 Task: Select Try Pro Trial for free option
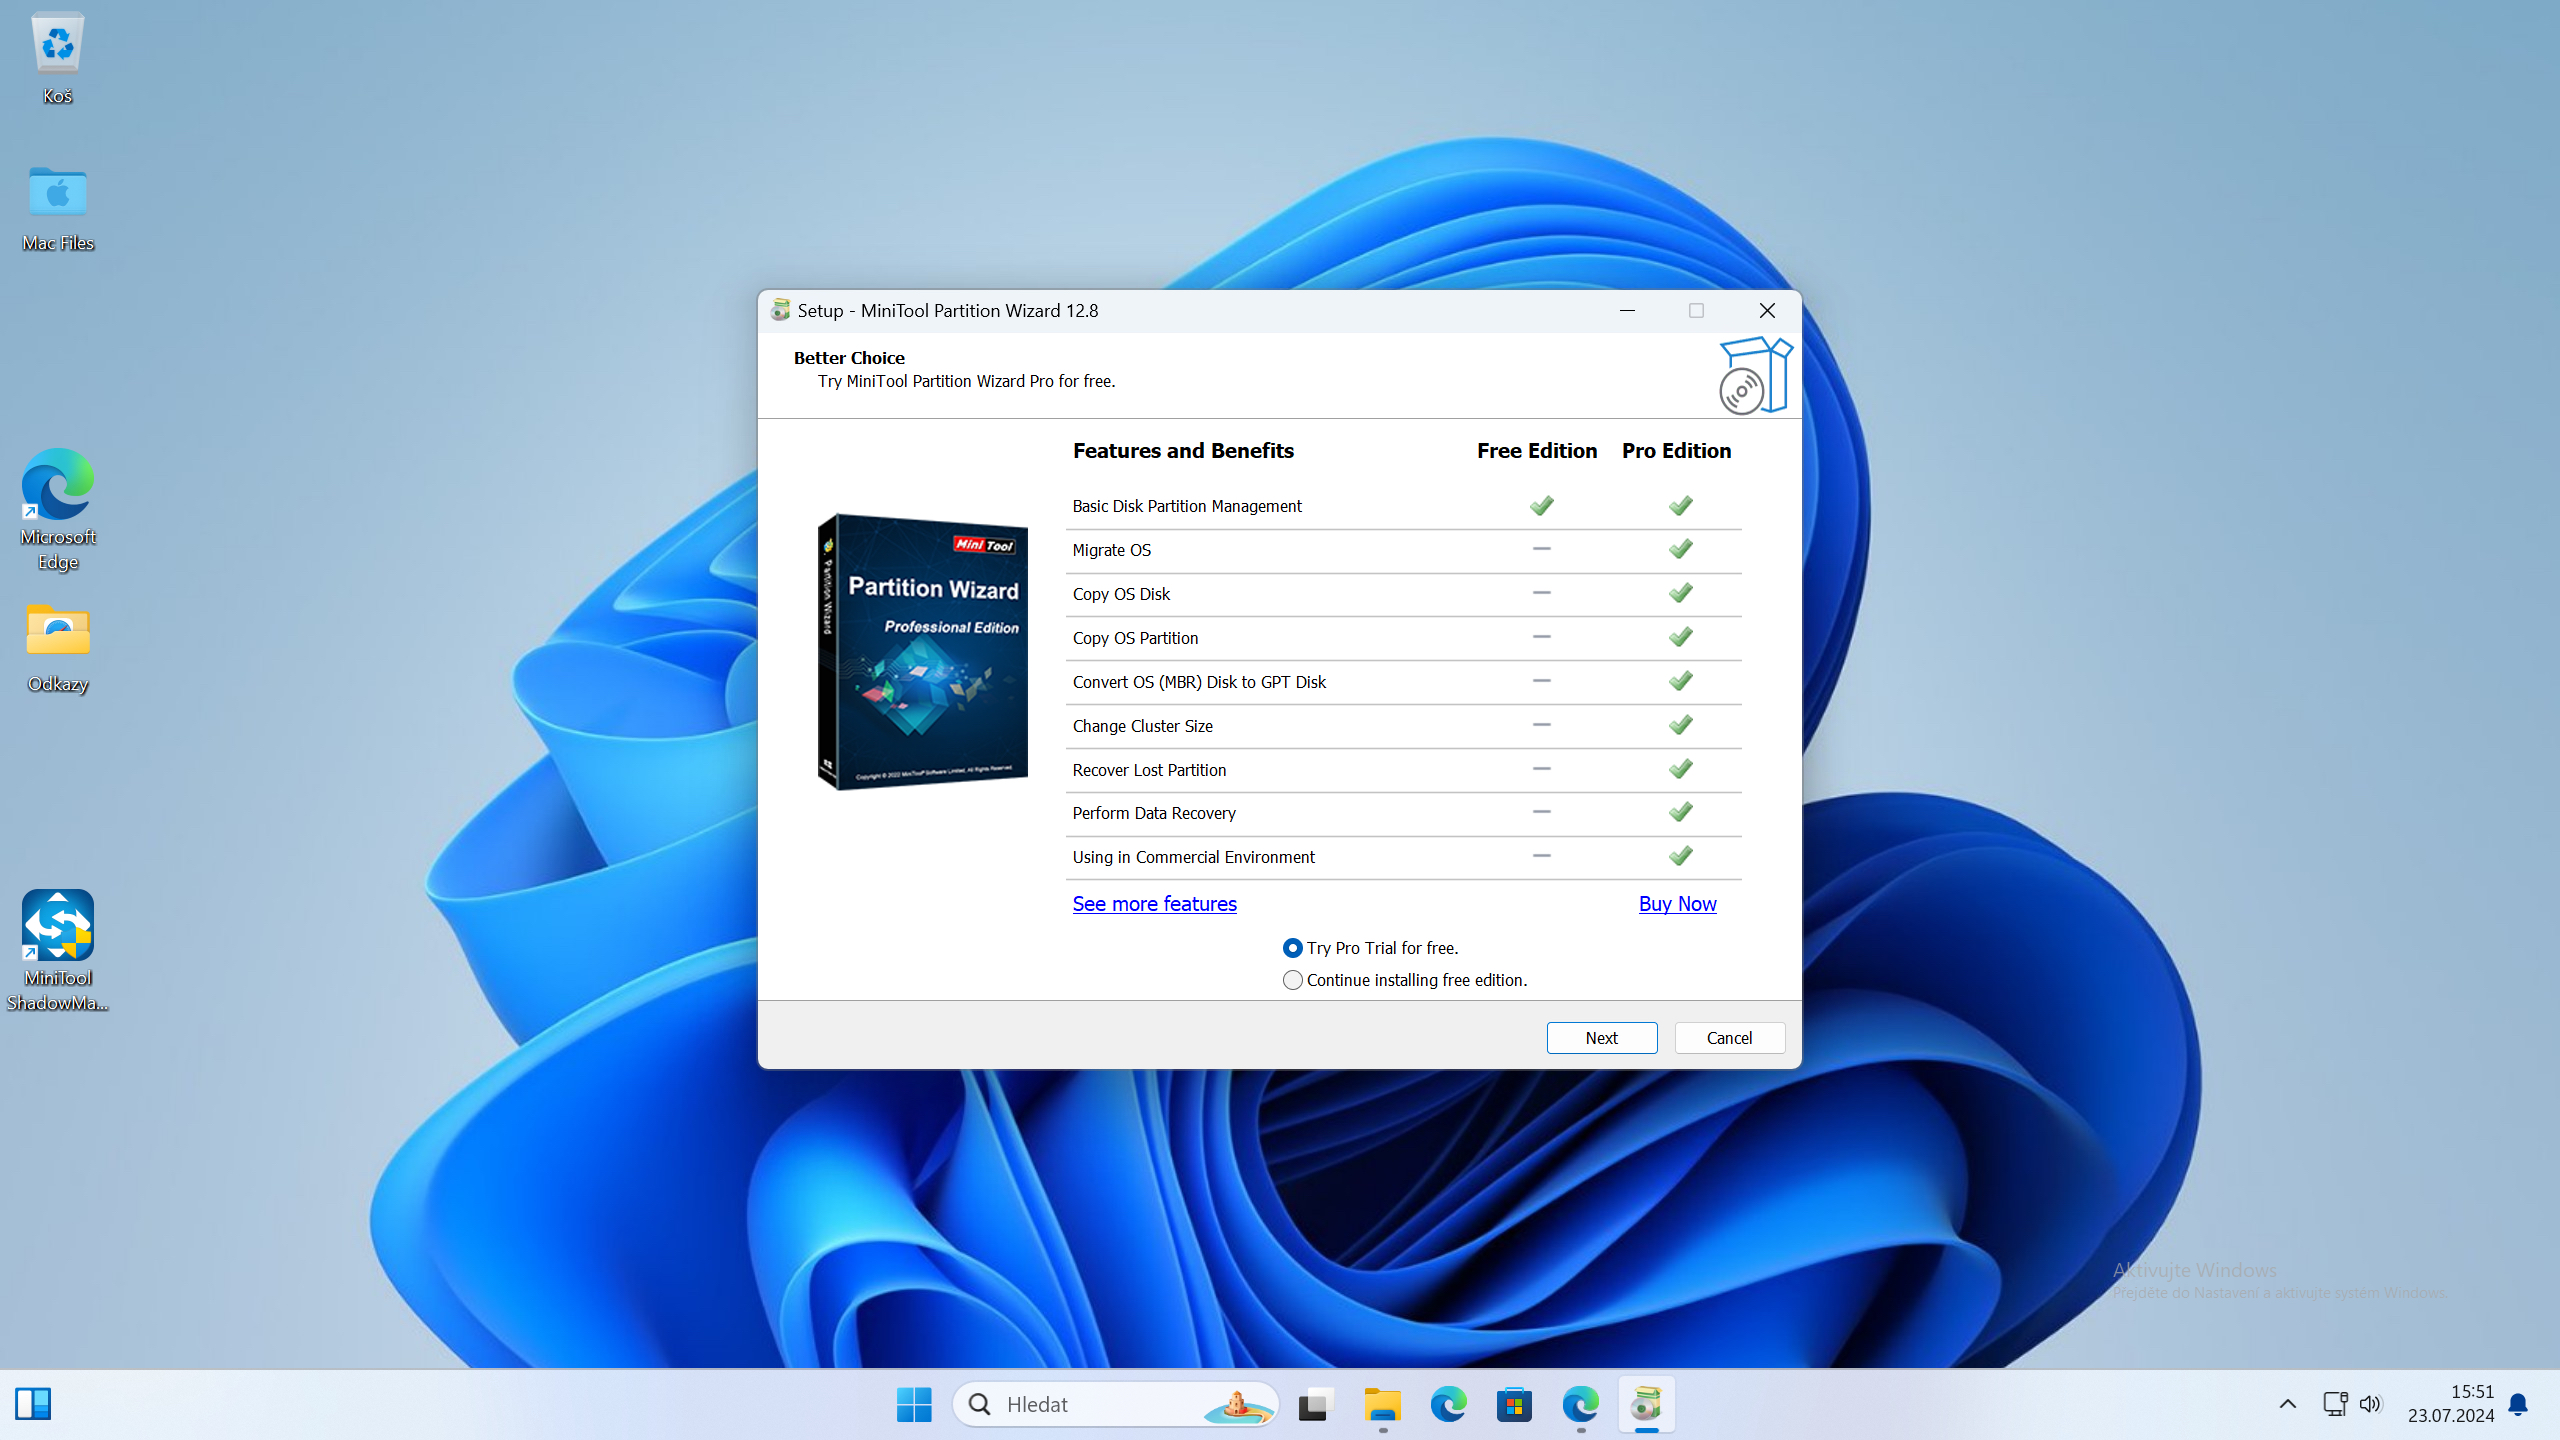coord(1293,948)
